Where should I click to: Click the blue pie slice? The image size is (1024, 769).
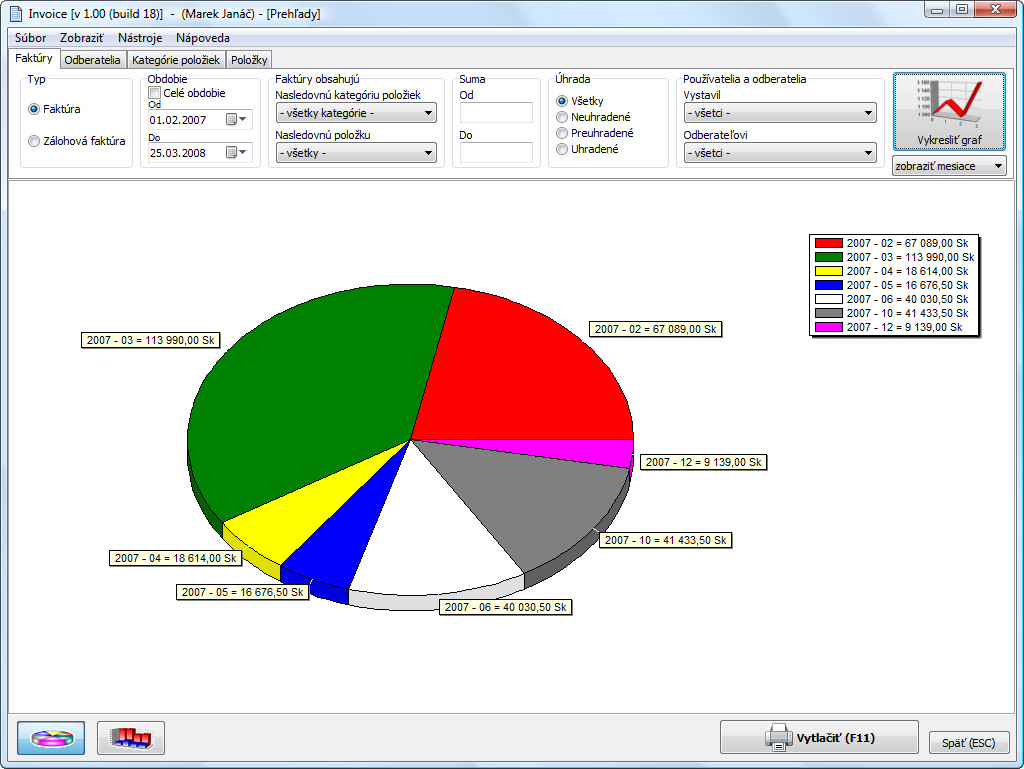[340, 542]
